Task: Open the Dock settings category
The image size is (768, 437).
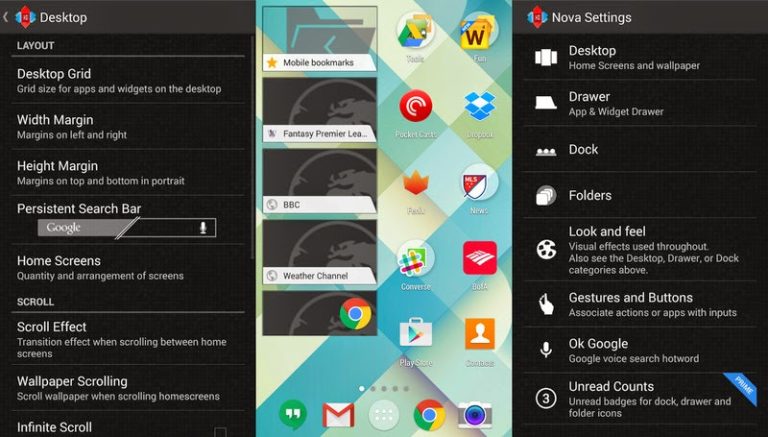Action: (640, 149)
